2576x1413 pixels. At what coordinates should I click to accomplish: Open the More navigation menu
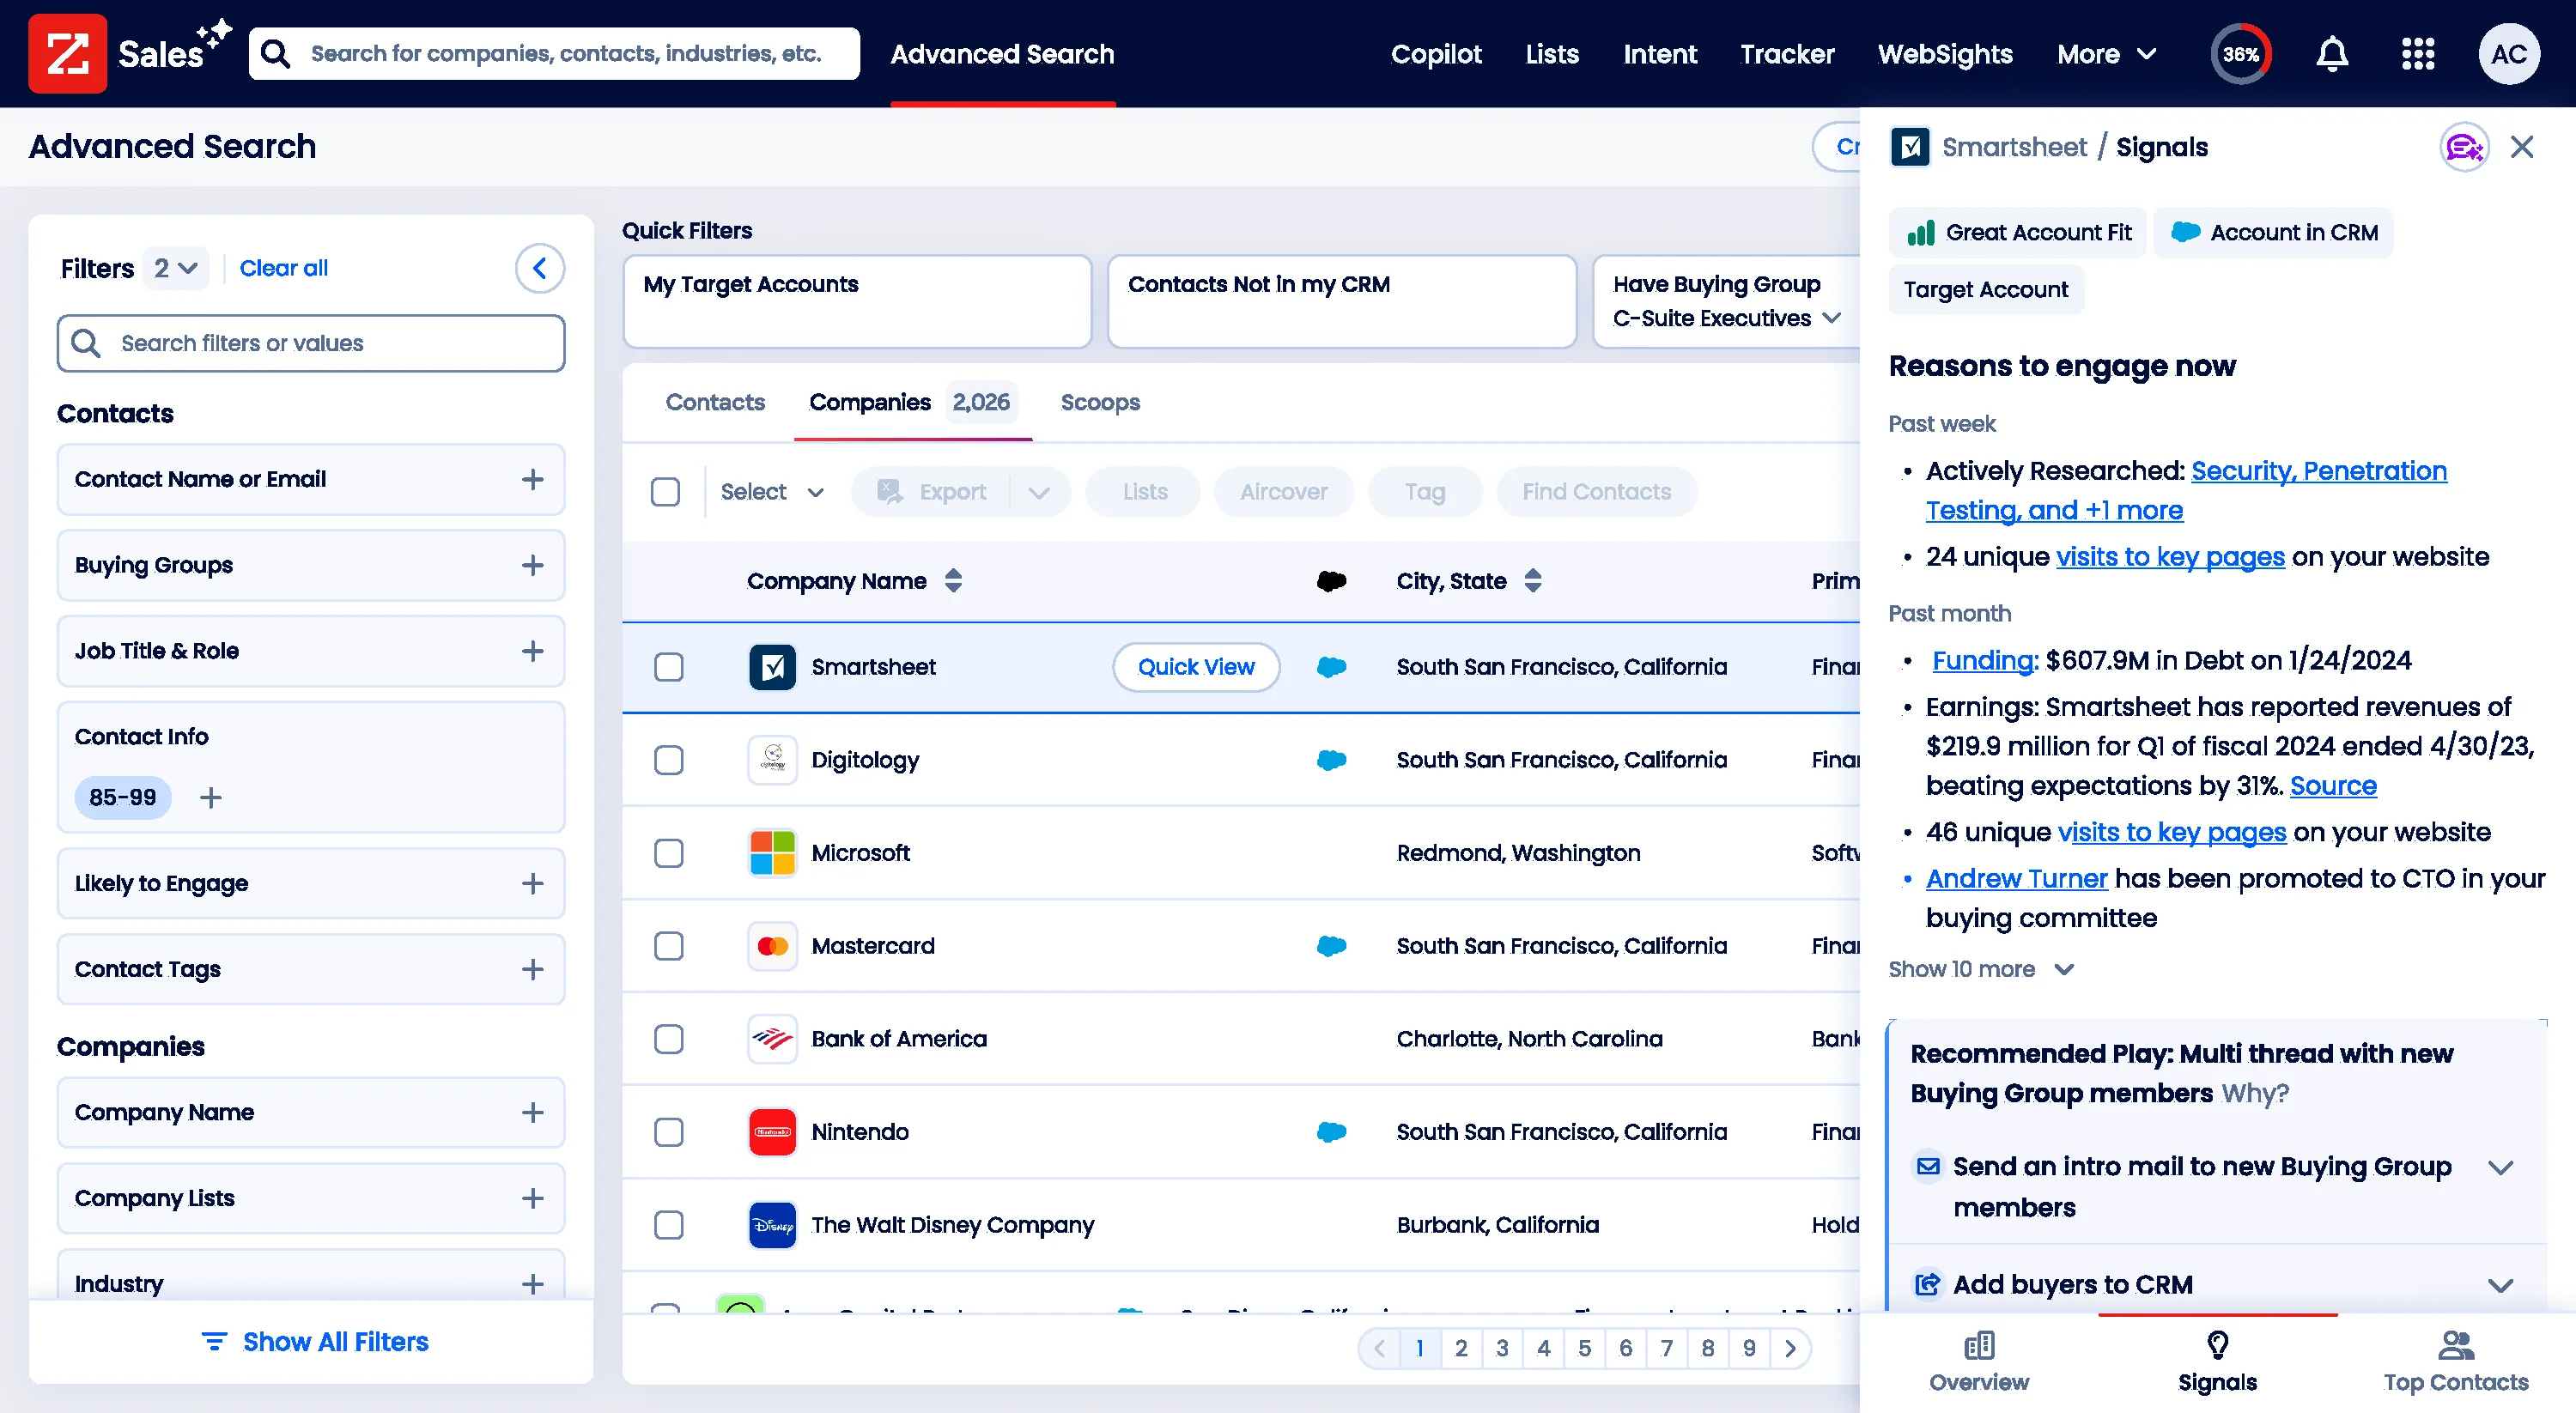2105,53
